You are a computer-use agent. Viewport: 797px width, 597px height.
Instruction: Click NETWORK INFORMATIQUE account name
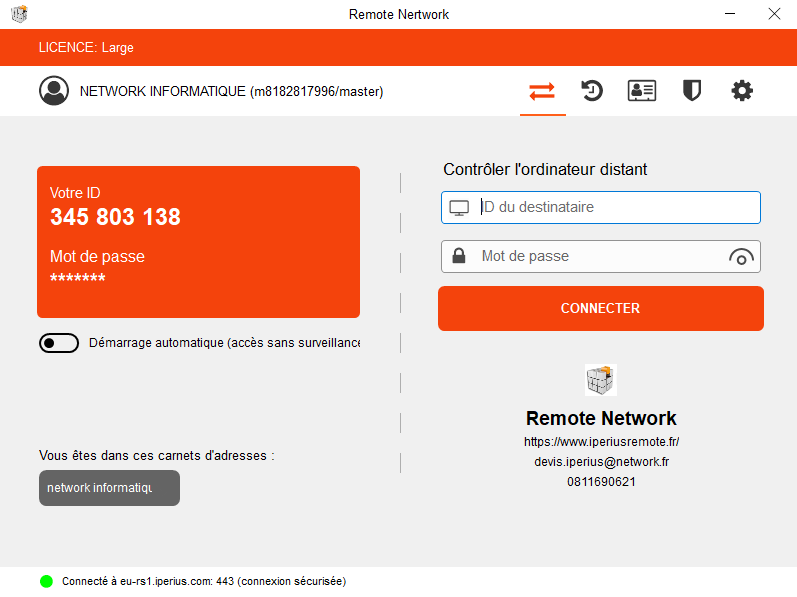click(x=231, y=91)
